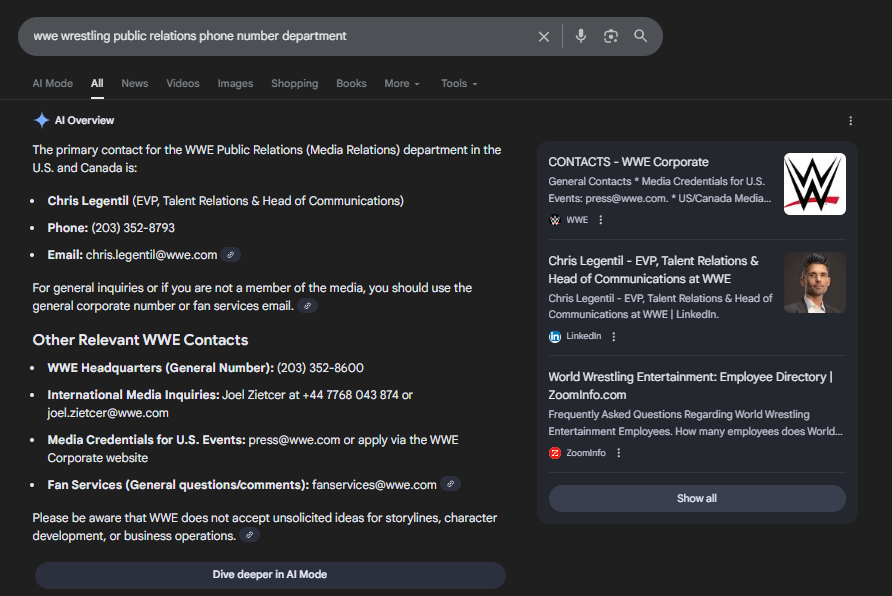The image size is (892, 596).
Task: Click the phone number (203) 352-8793
Action: point(133,228)
